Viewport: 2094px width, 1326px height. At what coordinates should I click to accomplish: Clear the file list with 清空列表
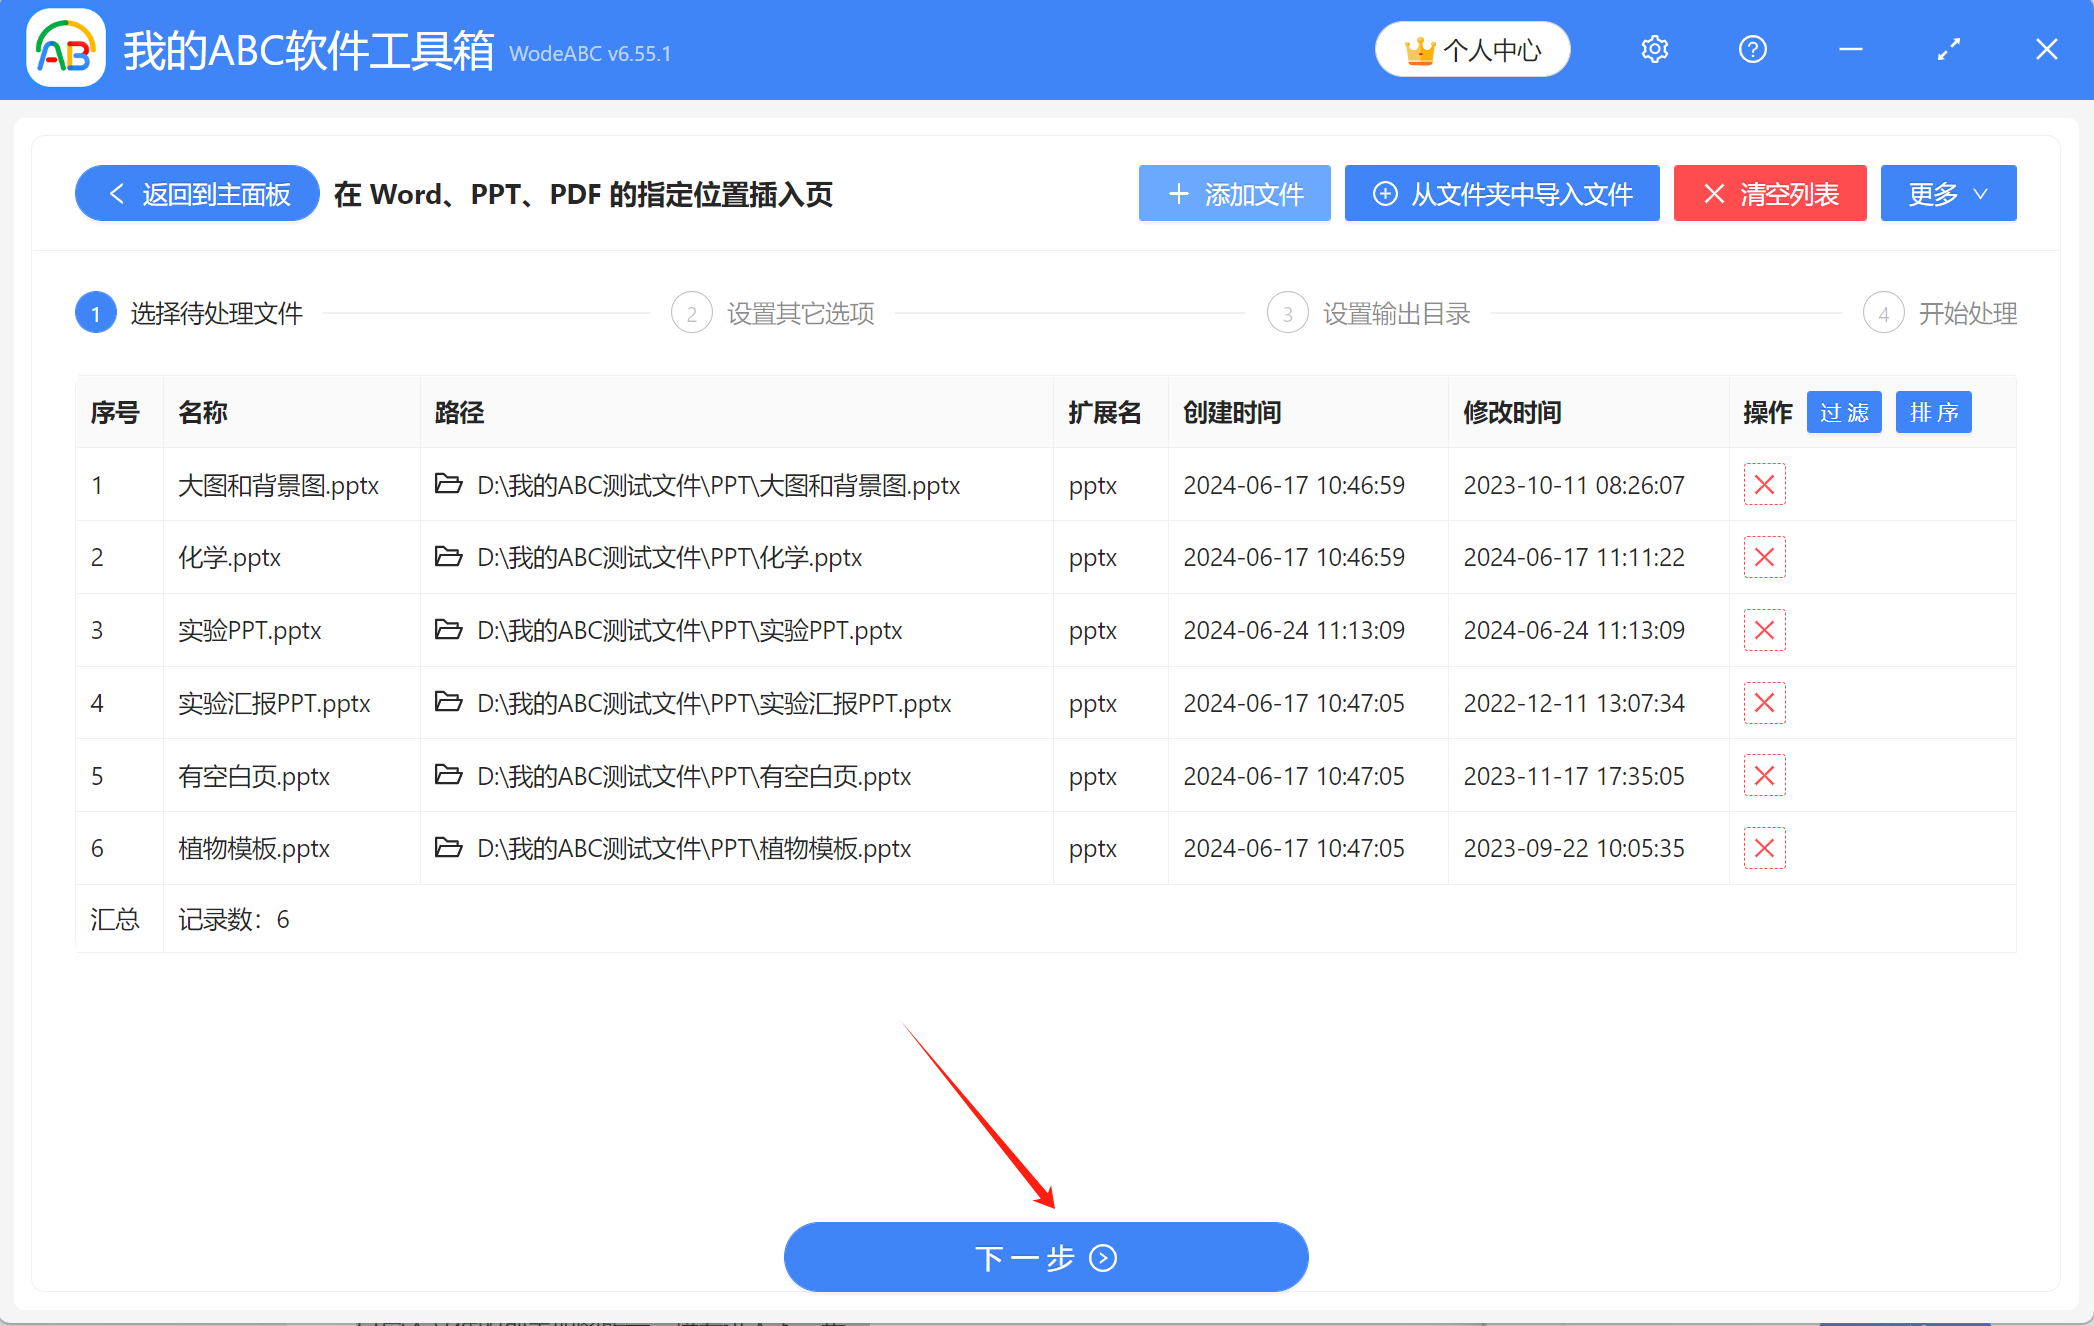[x=1770, y=193]
